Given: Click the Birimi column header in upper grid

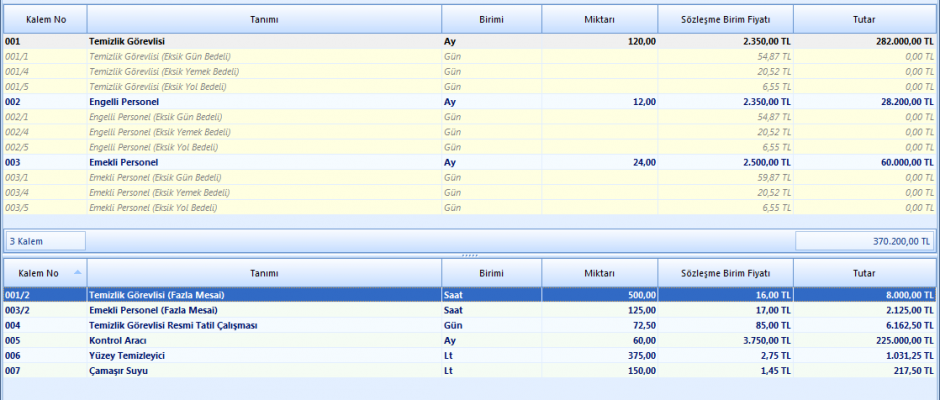Looking at the screenshot, I should click(490, 19).
